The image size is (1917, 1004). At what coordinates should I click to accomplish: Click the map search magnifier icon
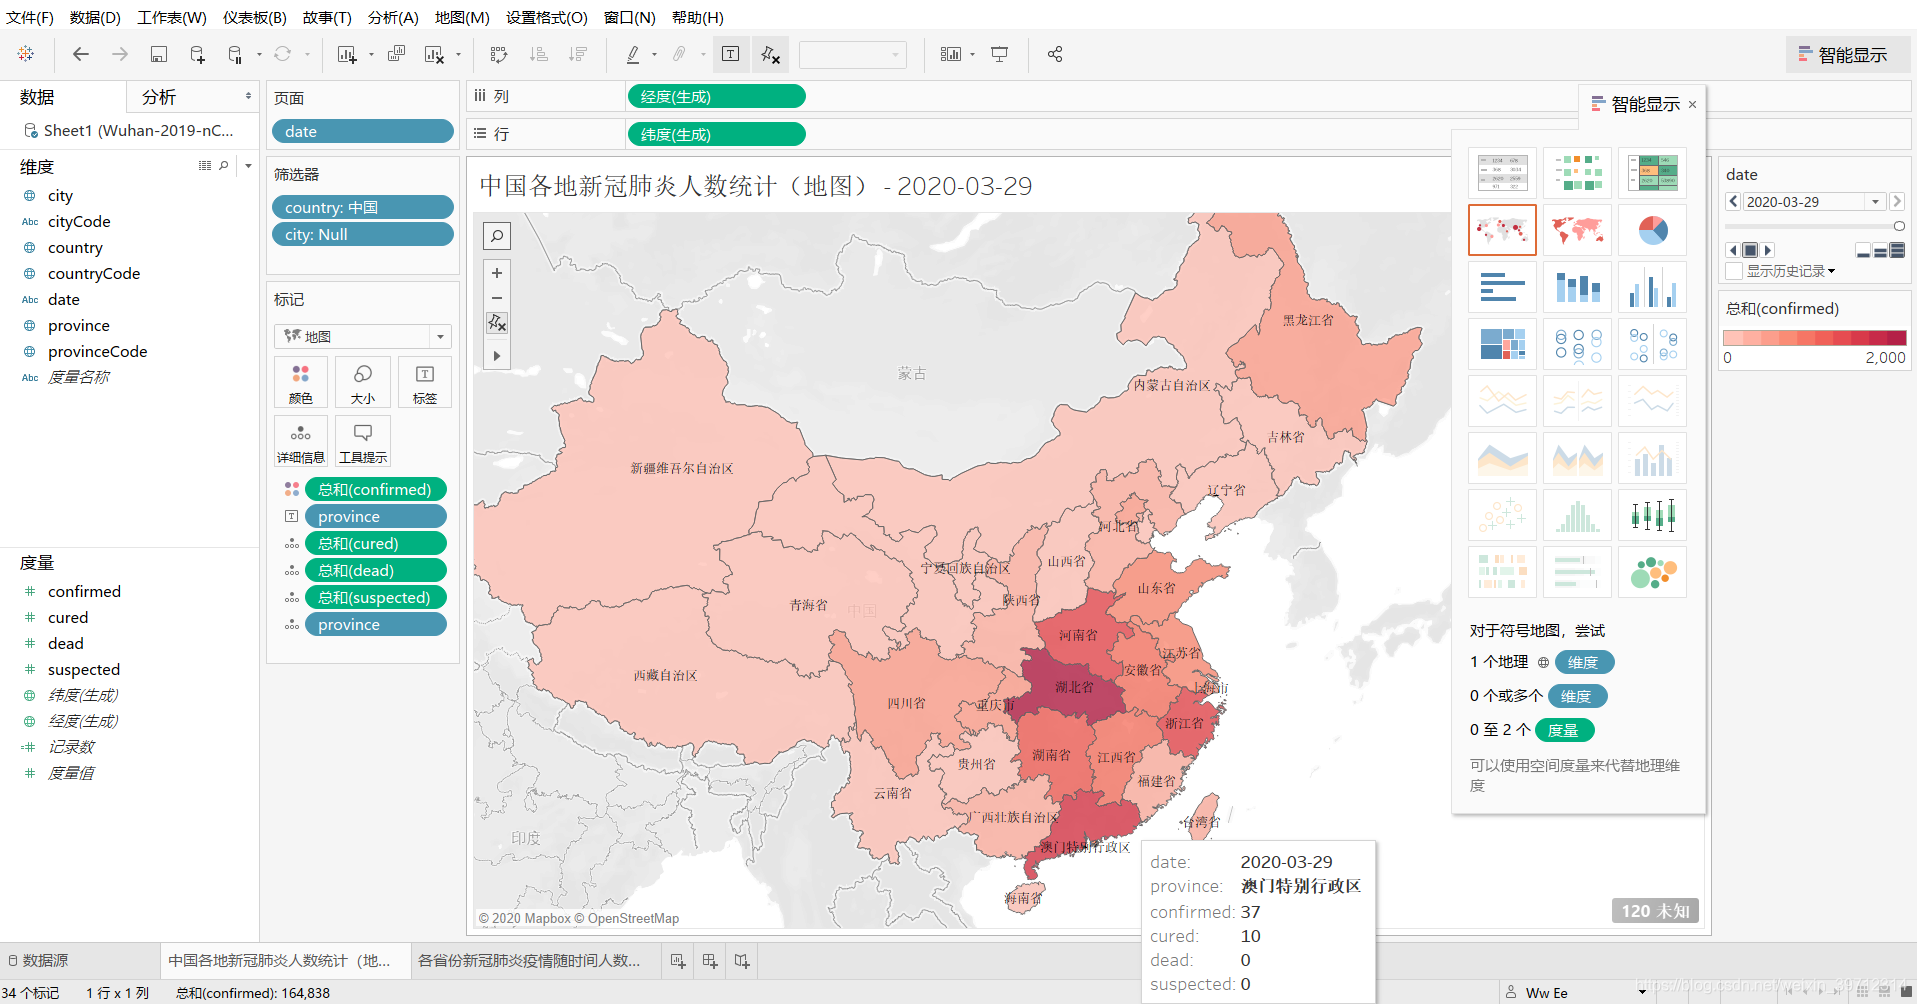(x=497, y=236)
